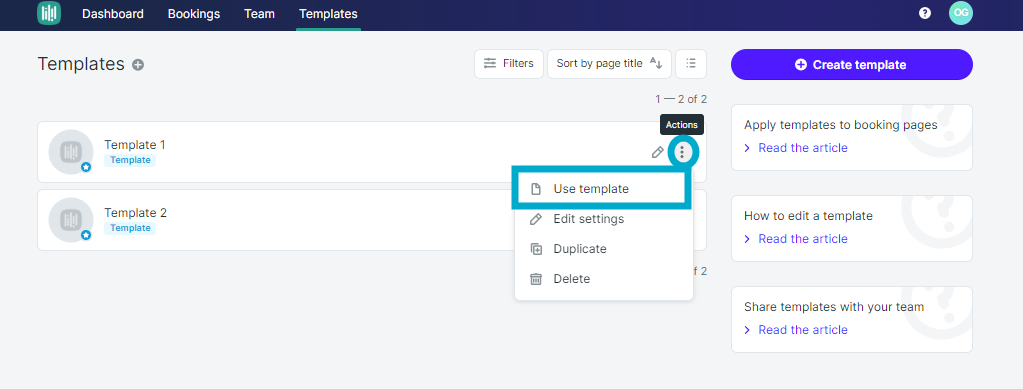
Task: Open the Filters panel
Action: 509,64
